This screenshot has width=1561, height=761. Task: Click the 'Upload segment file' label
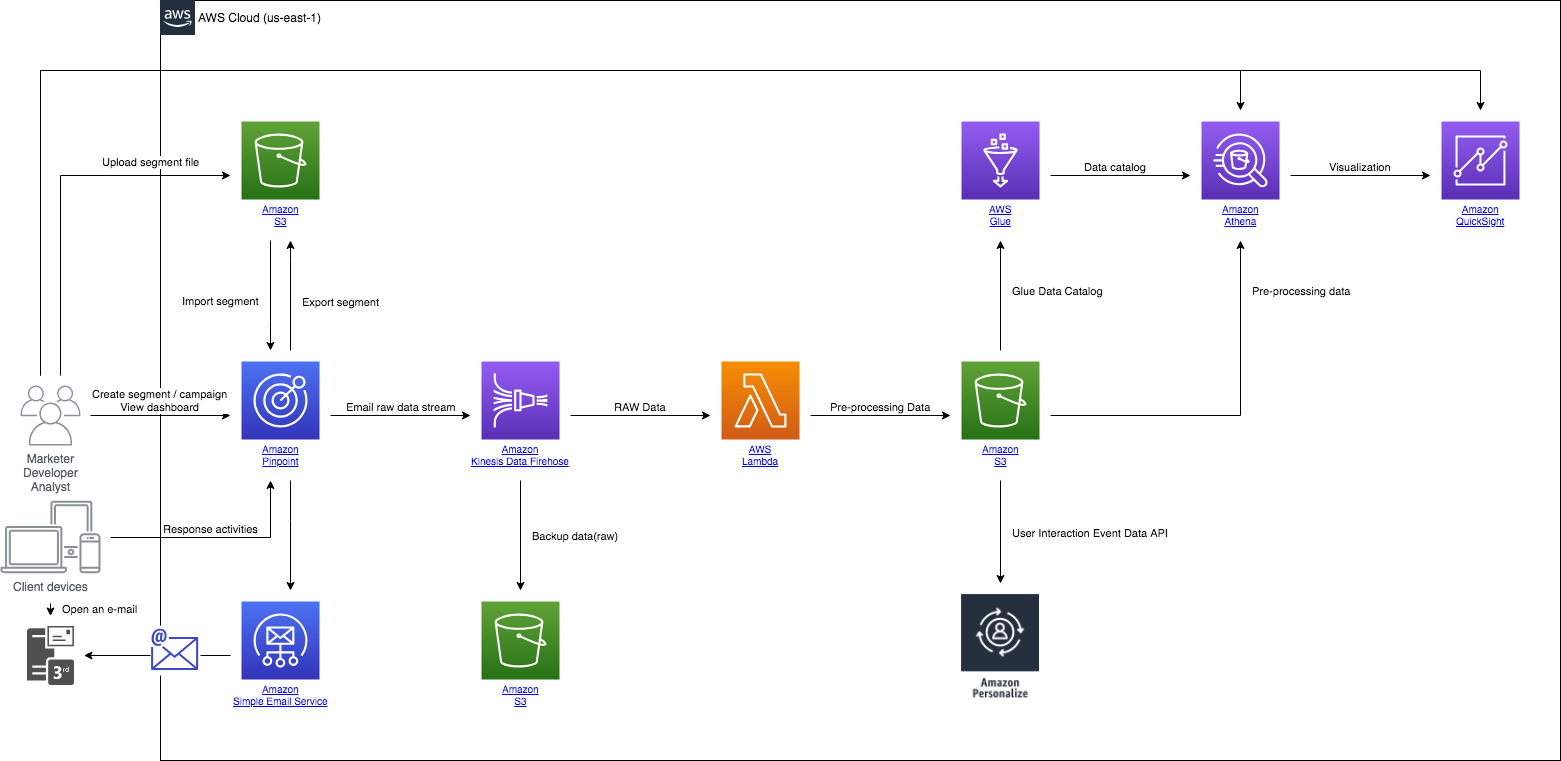[x=150, y=162]
